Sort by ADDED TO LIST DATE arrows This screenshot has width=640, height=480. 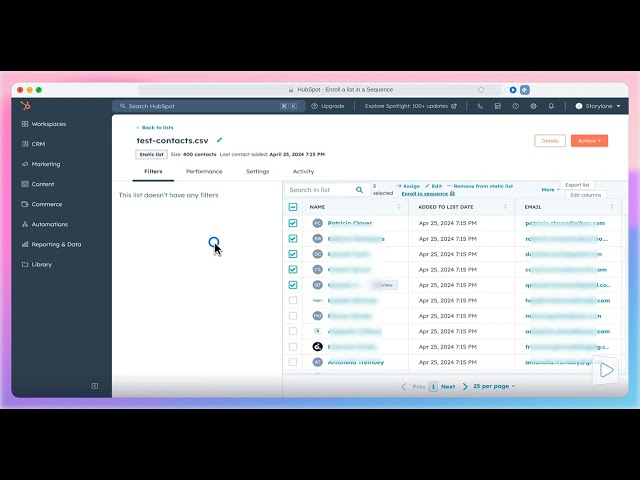tap(505, 207)
